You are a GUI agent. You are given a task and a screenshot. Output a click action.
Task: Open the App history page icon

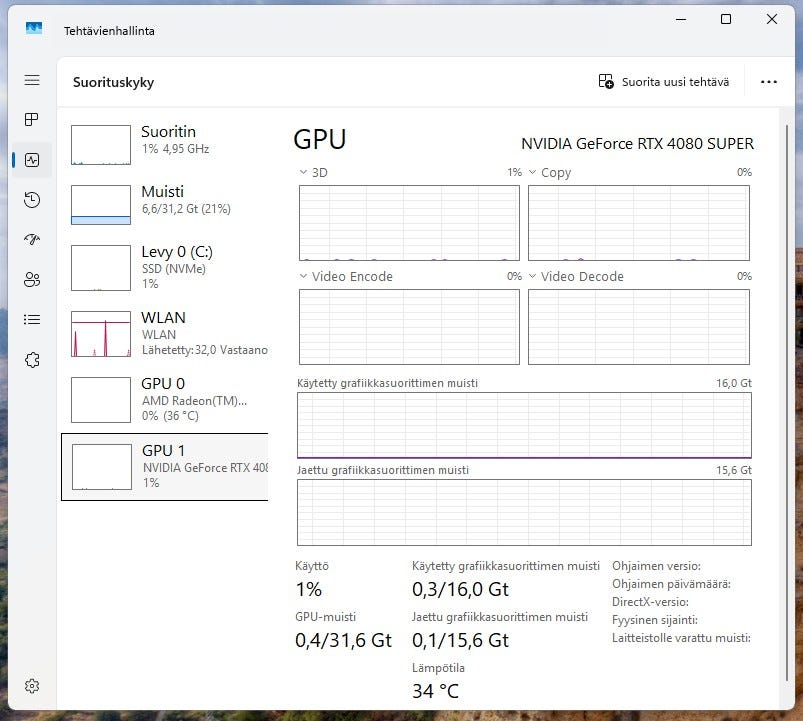click(x=32, y=200)
